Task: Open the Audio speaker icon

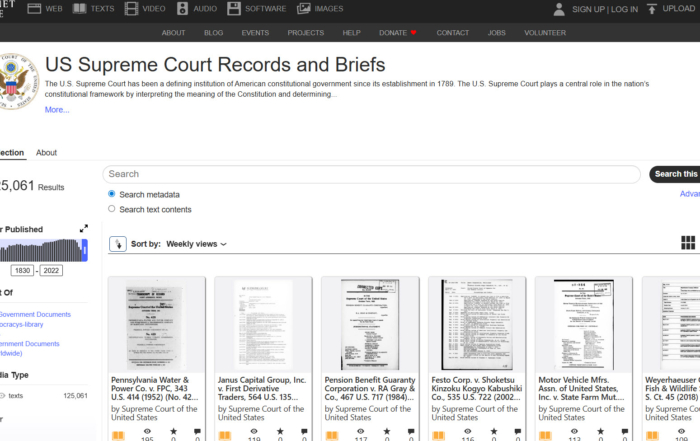Action: (x=182, y=8)
